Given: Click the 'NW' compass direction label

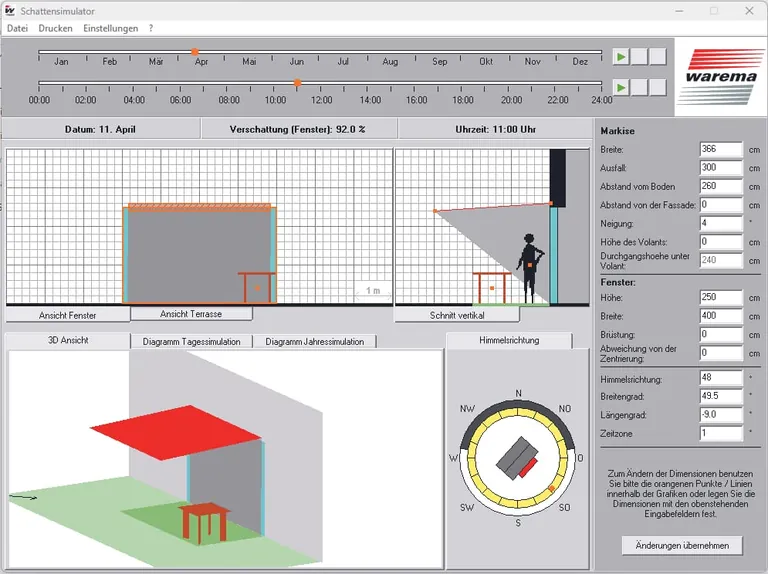Looking at the screenshot, I should tap(467, 408).
